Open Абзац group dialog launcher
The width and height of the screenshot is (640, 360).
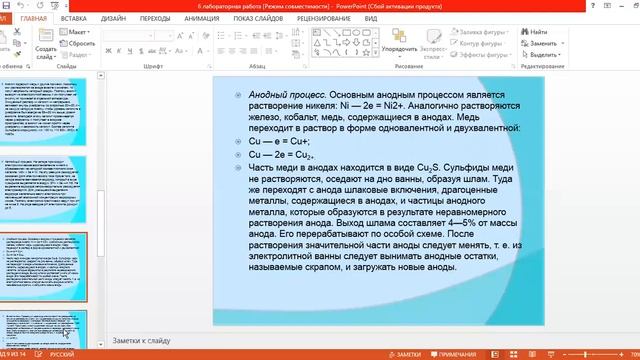click(304, 66)
